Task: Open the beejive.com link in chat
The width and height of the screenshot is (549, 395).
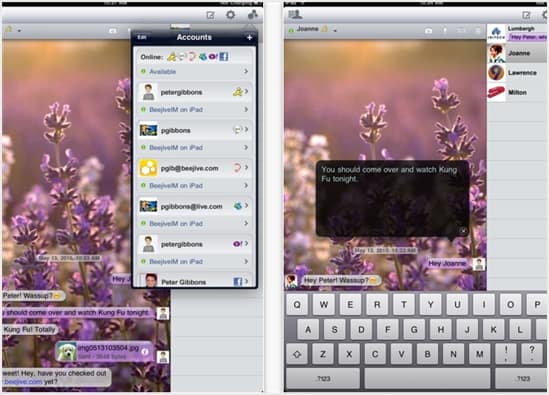Action: tap(23, 382)
